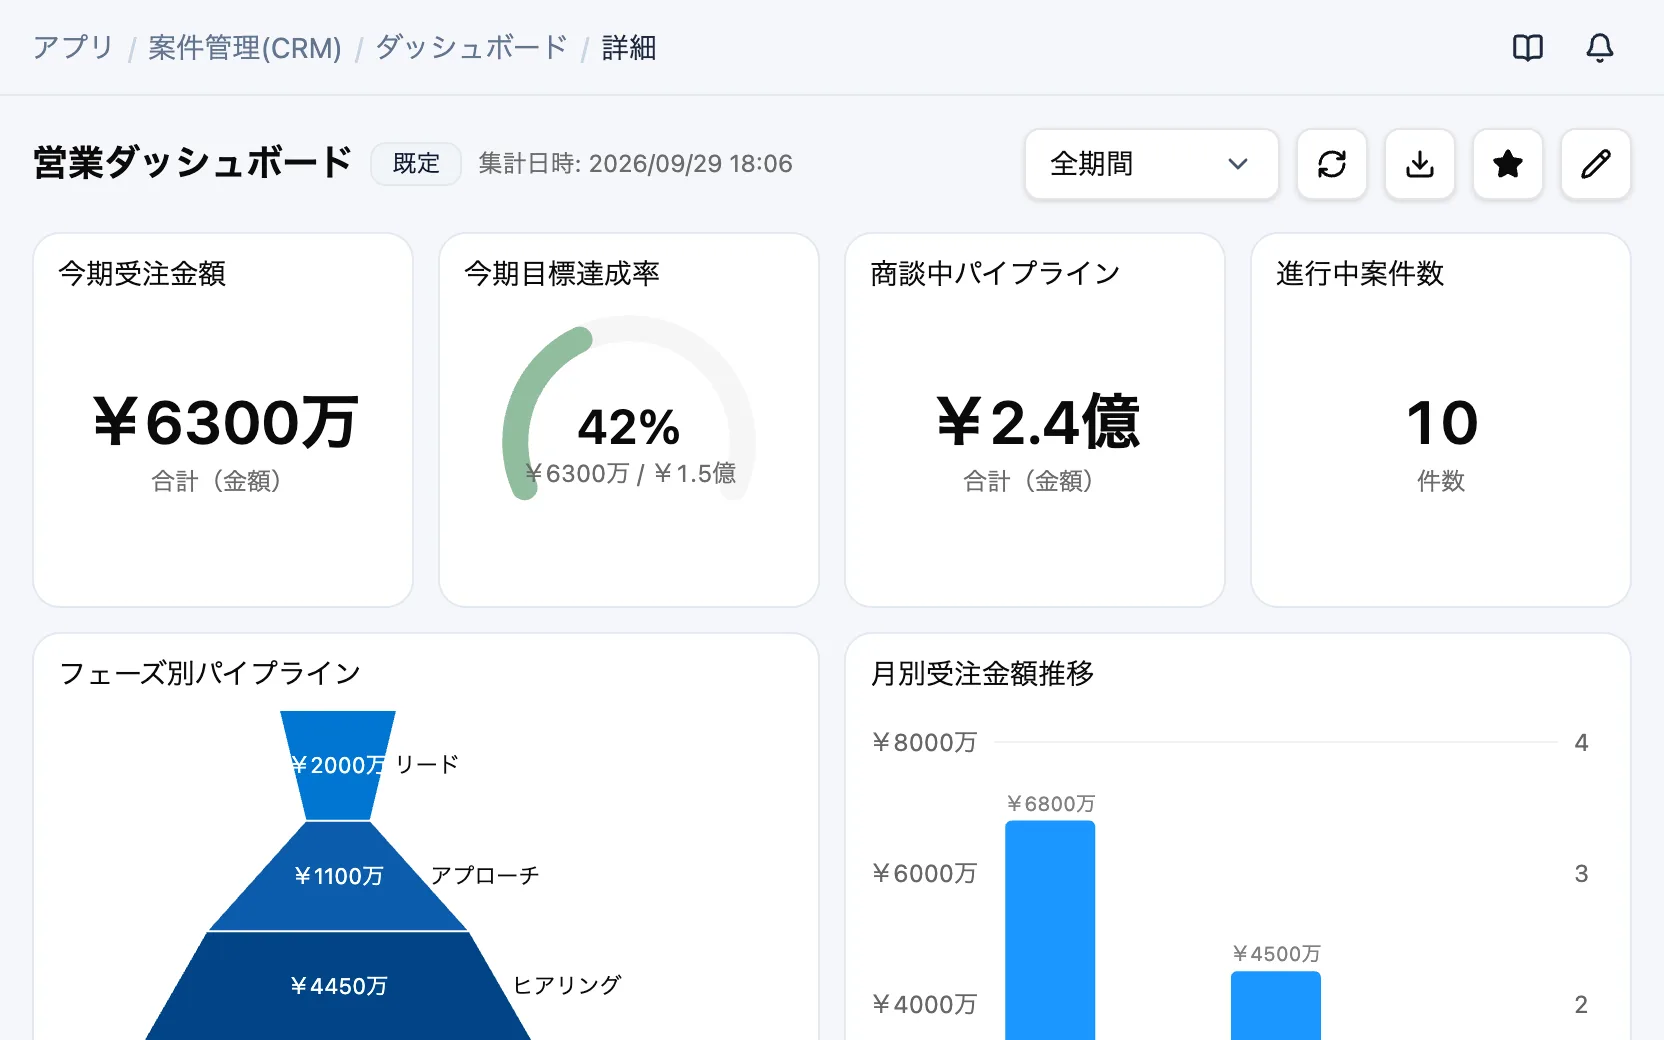Edit dashboard with pencil icon
This screenshot has height=1040, width=1664.
click(1596, 164)
